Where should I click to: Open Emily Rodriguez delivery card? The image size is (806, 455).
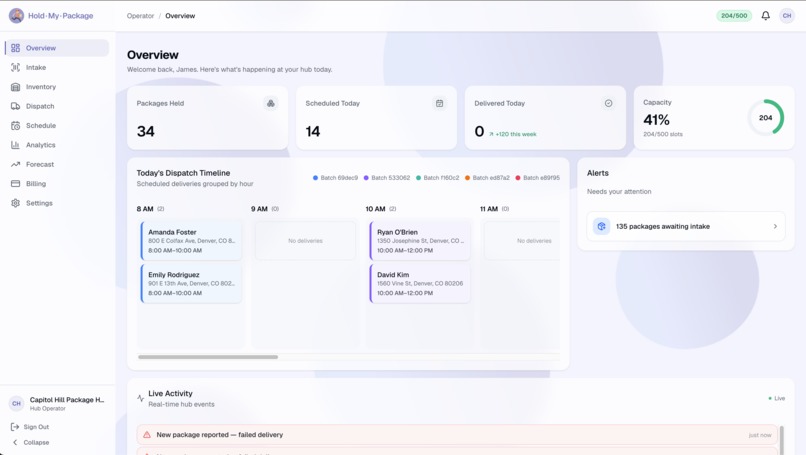click(191, 283)
